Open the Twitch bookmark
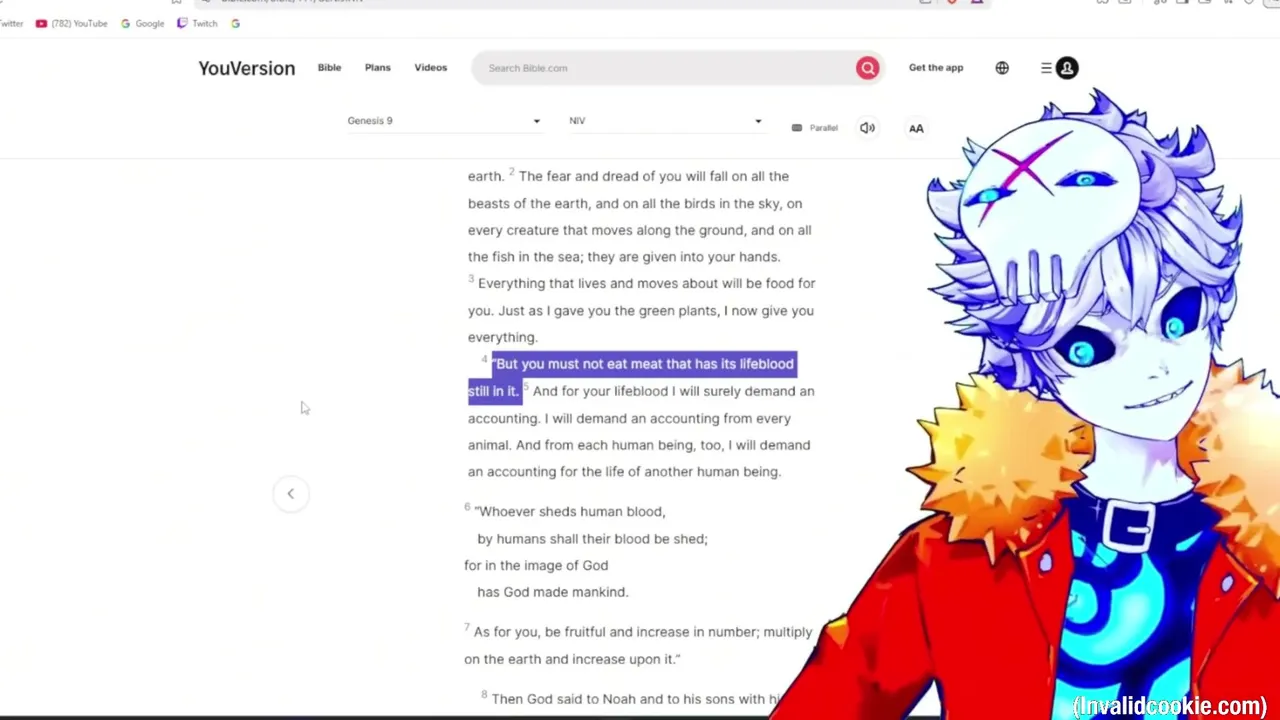Image resolution: width=1280 pixels, height=720 pixels. point(197,23)
